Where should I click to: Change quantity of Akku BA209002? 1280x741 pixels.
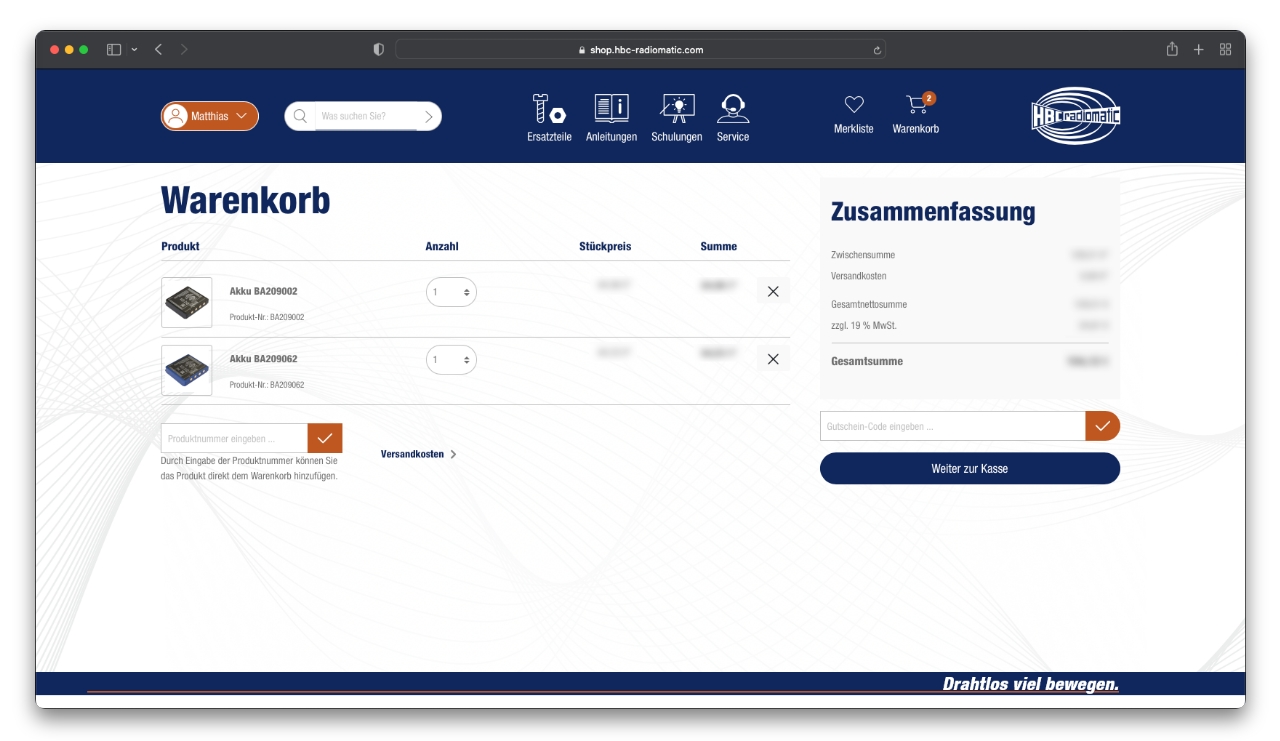[x=451, y=292]
